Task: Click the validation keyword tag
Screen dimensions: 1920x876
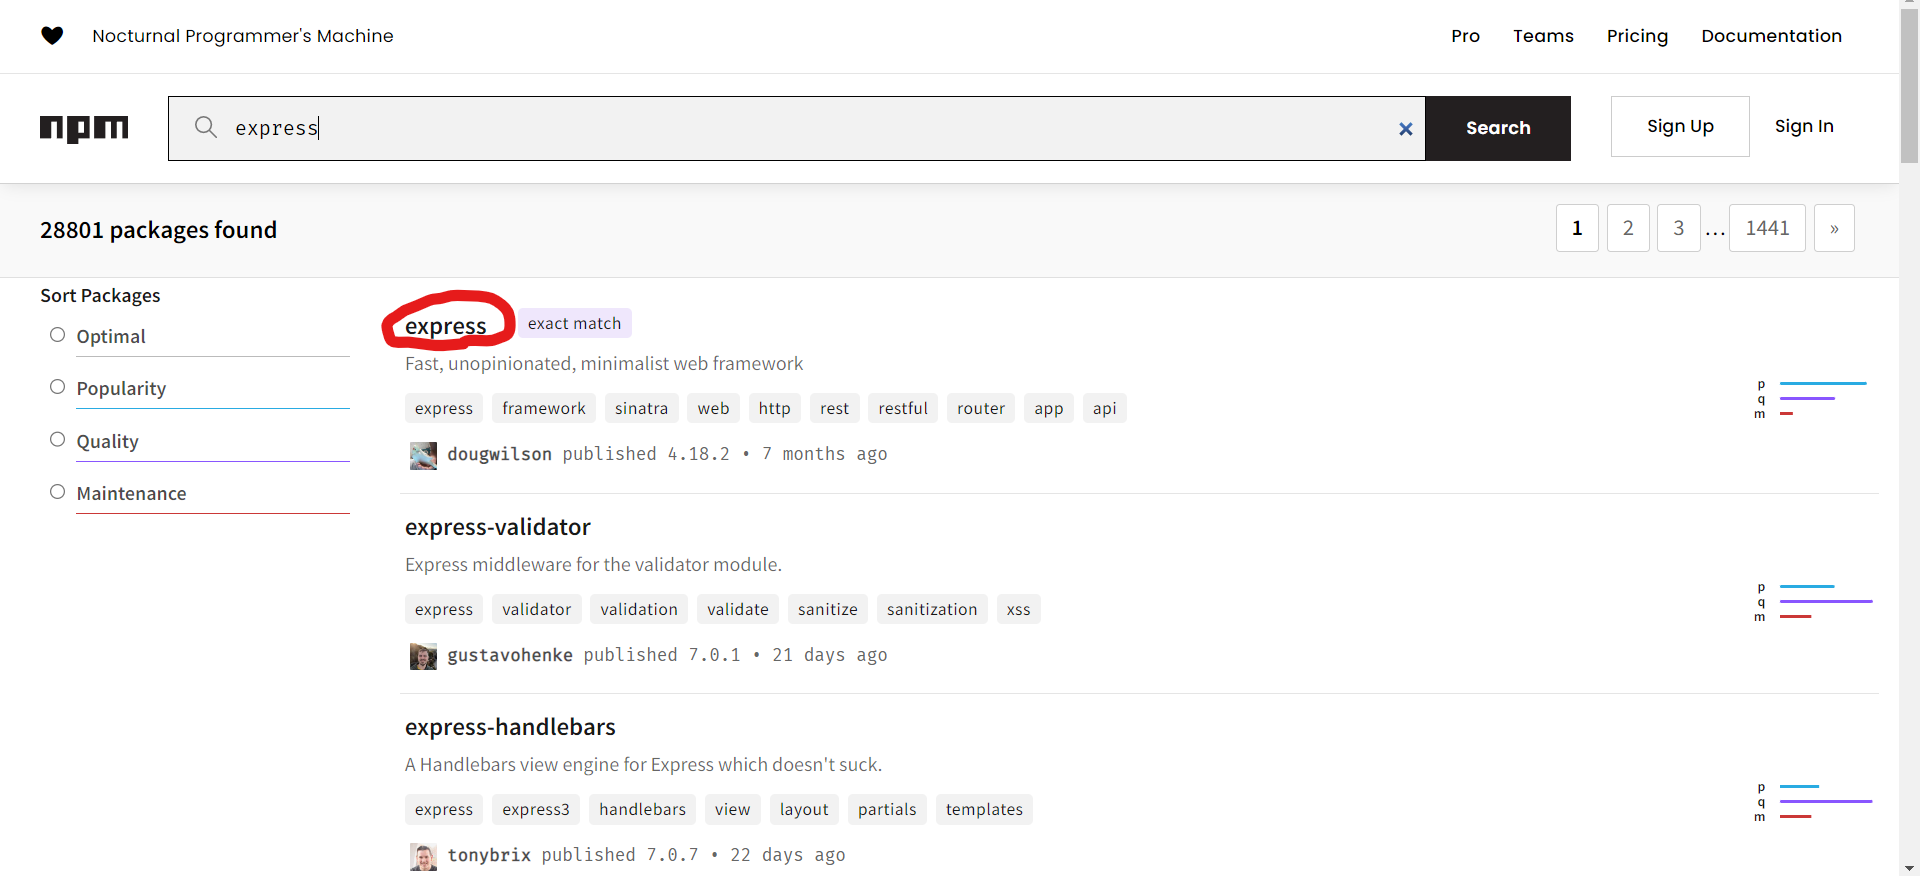Action: [x=639, y=609]
